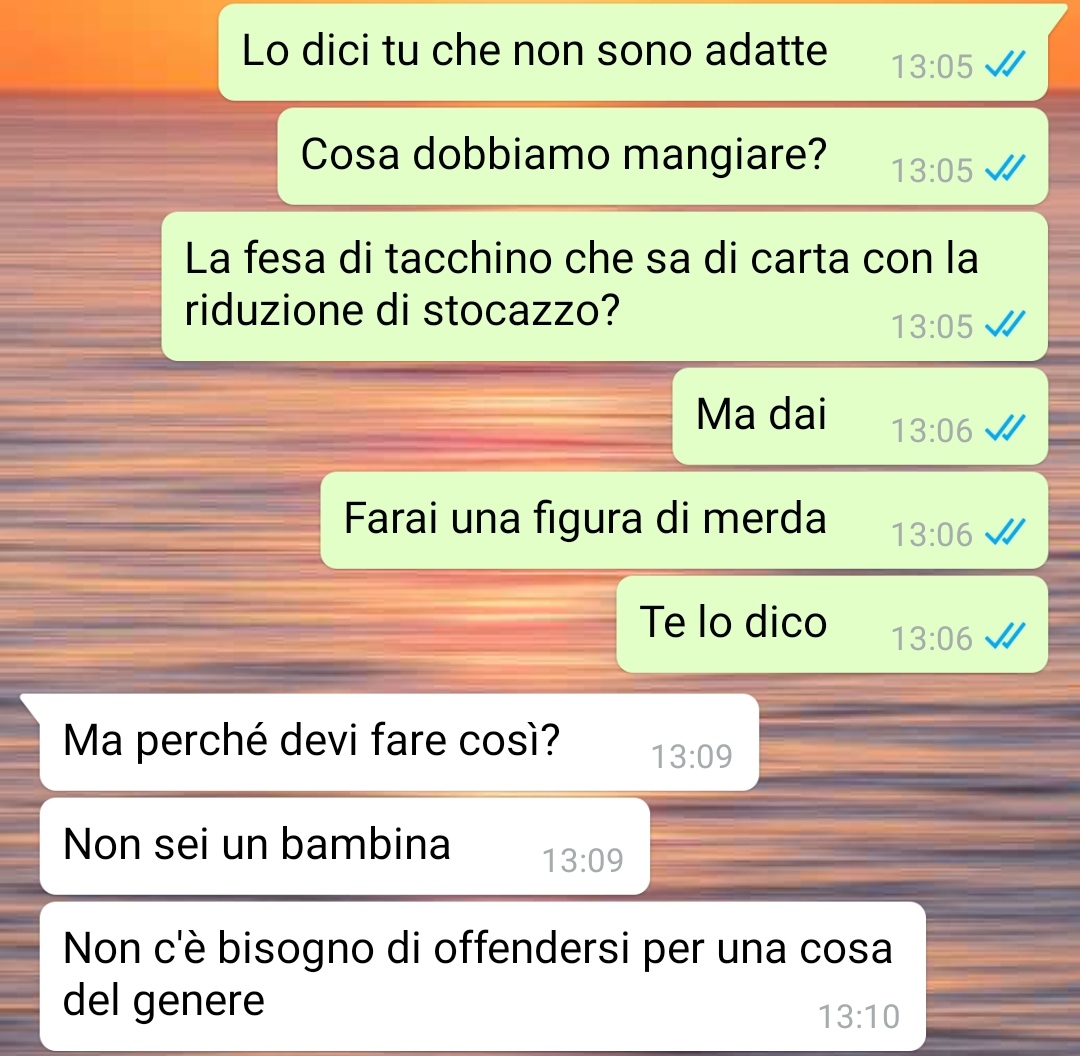Tap read checkmarks on 'fesa di tacchino' message
The height and width of the screenshot is (1056, 1080).
pos(1005,324)
